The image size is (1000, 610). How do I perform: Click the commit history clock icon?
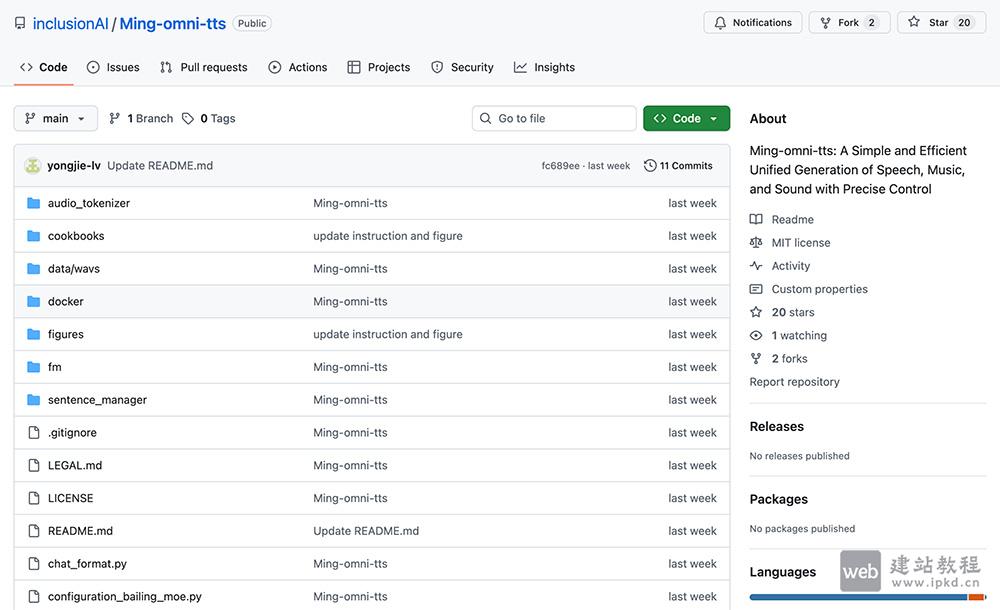[650, 166]
